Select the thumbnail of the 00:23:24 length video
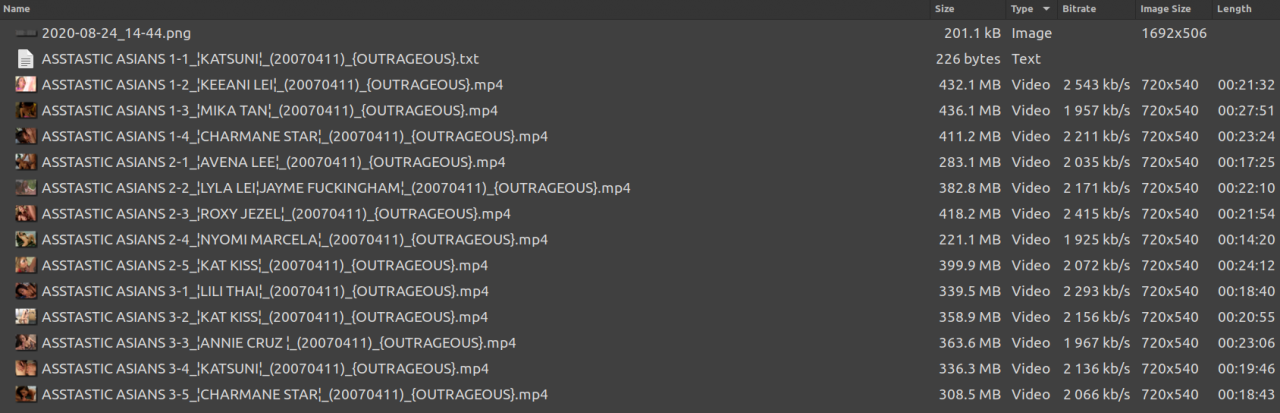 [26, 136]
